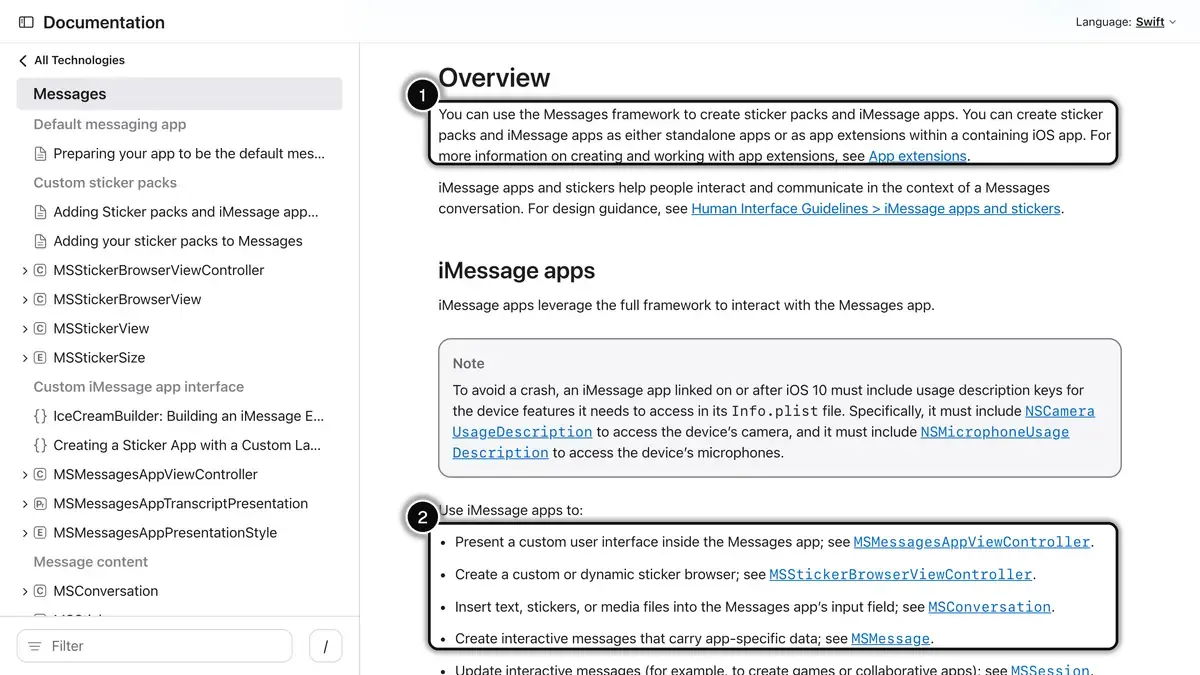Click the Documentation title in header

click(104, 22)
